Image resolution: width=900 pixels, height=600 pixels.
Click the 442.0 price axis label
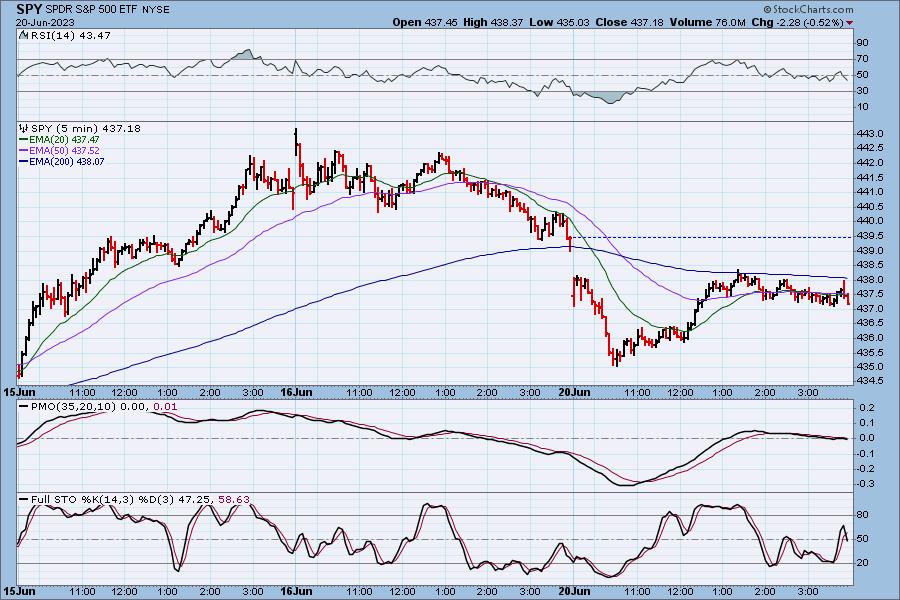[x=870, y=162]
